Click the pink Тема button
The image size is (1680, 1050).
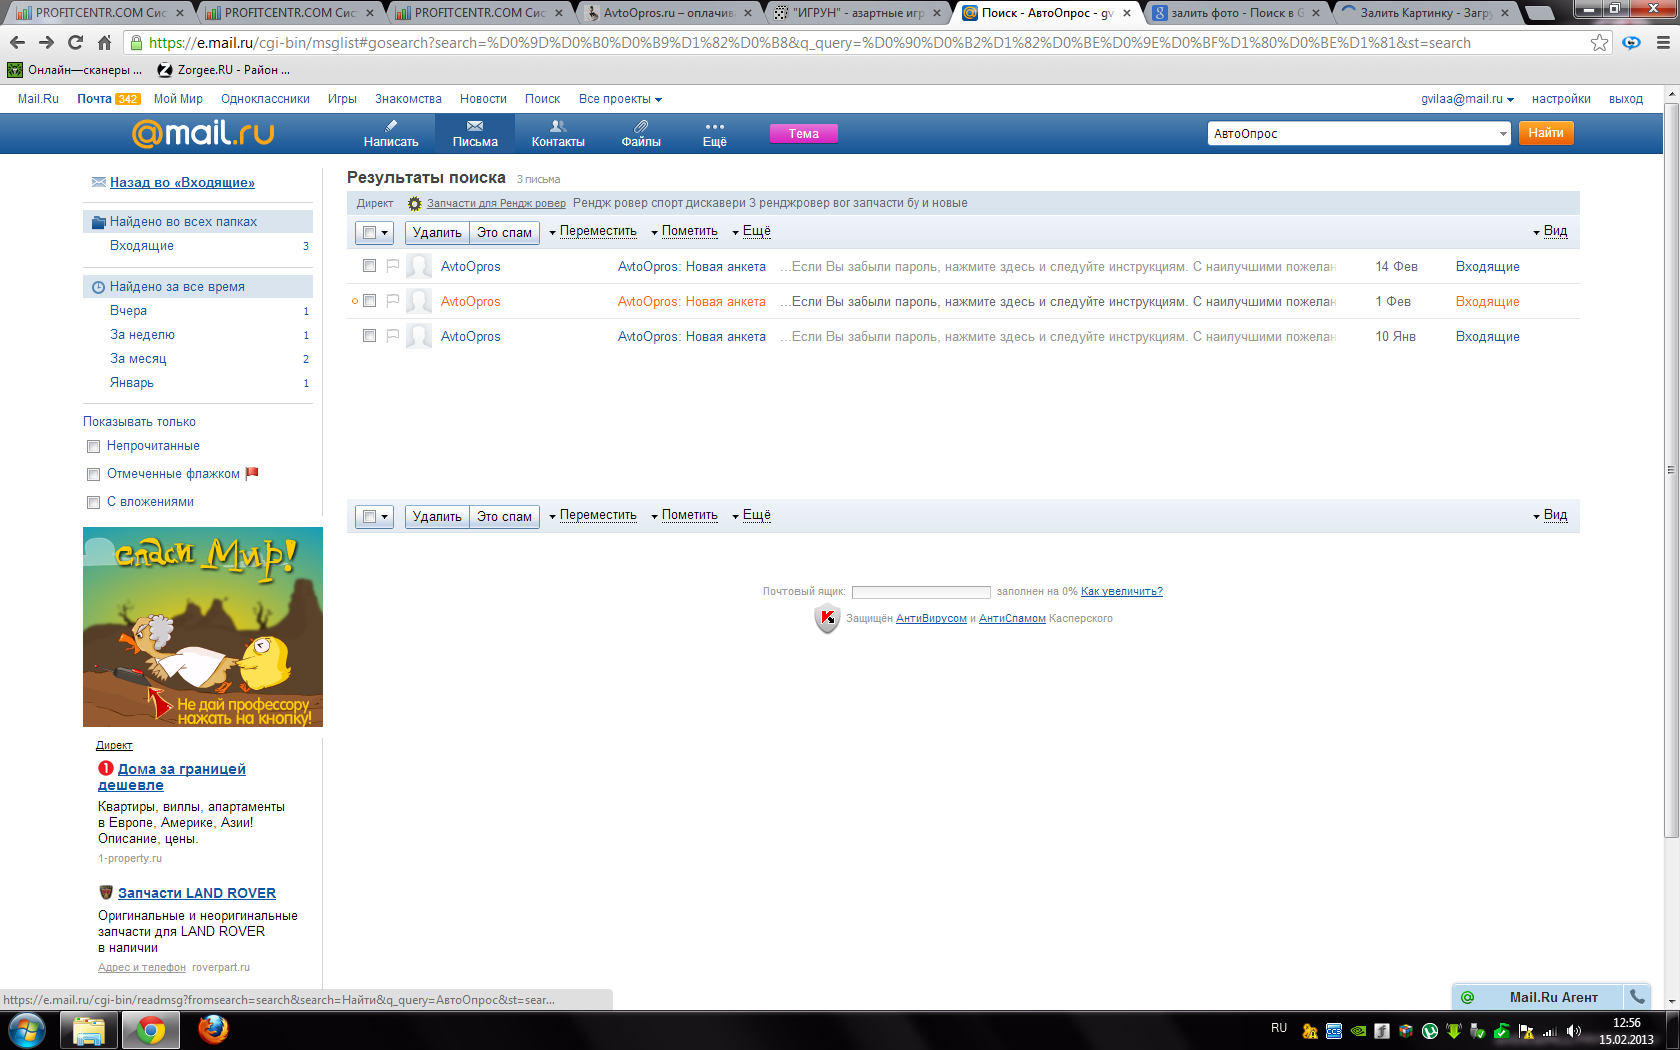(x=803, y=134)
